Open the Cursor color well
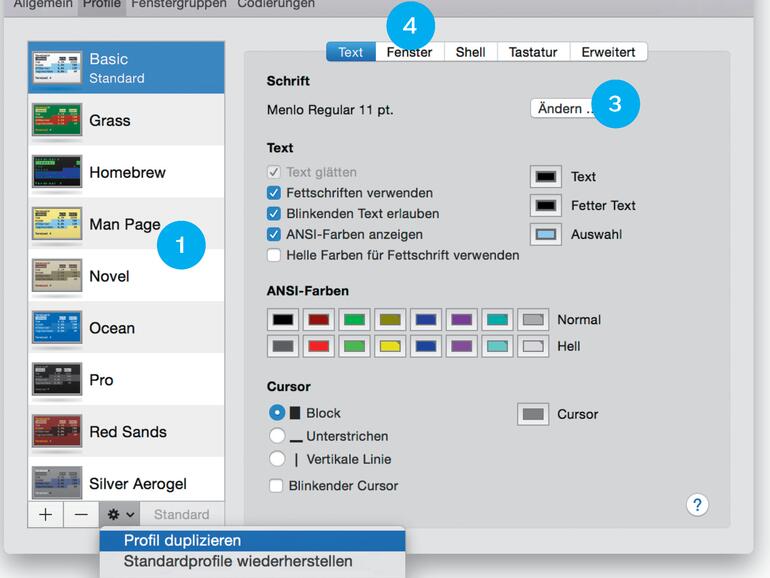The image size is (770, 578). tap(533, 414)
